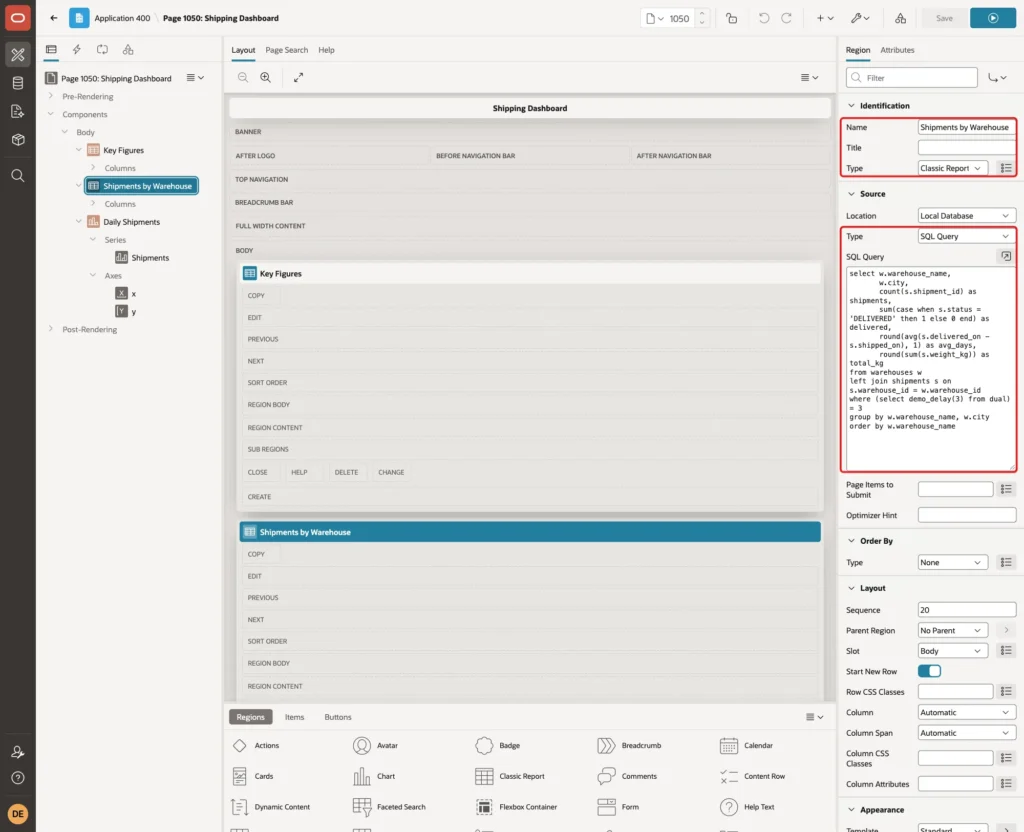Open the Utilities wrench menu
Viewport: 1024px width, 832px height.
coord(860,18)
